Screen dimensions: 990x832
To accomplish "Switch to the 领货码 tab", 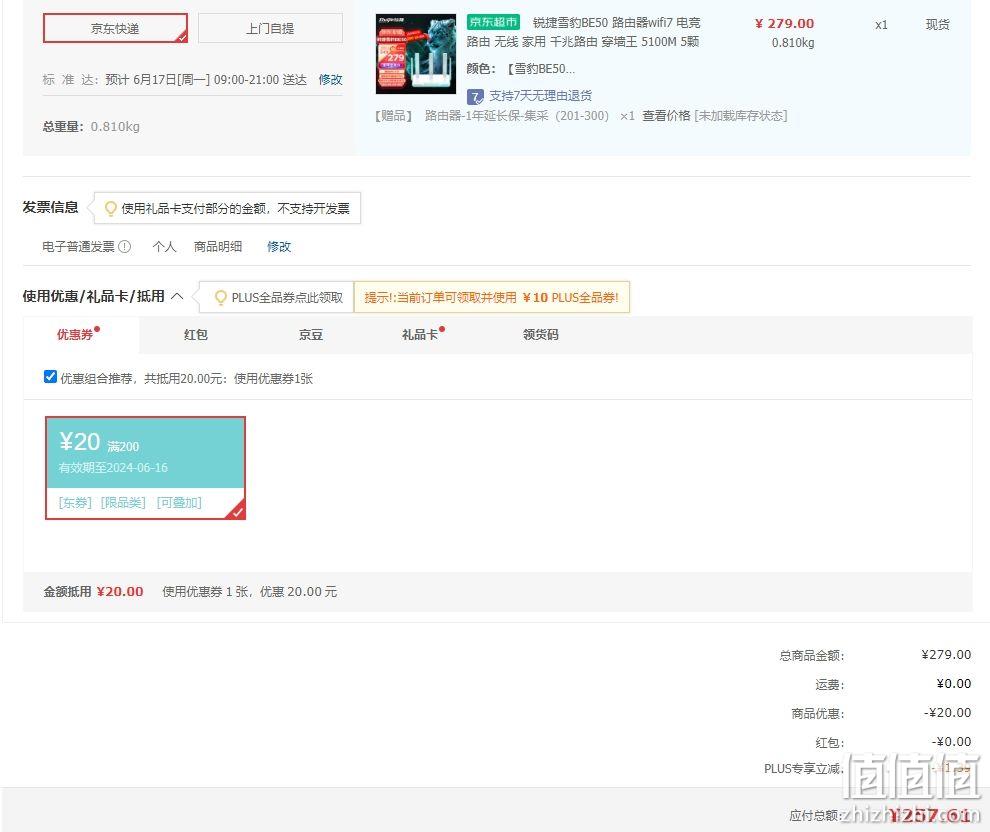I will (540, 335).
